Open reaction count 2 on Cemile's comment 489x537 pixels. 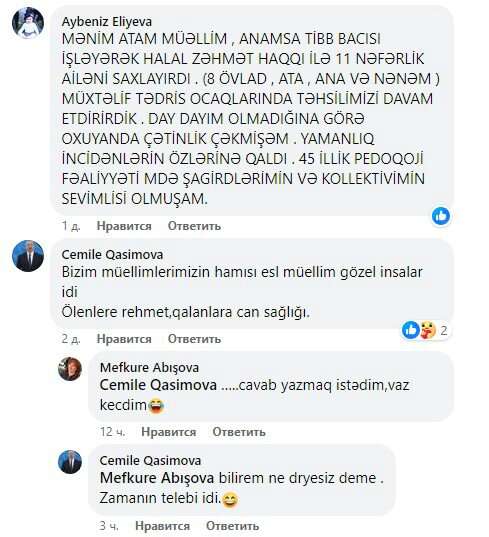point(444,330)
